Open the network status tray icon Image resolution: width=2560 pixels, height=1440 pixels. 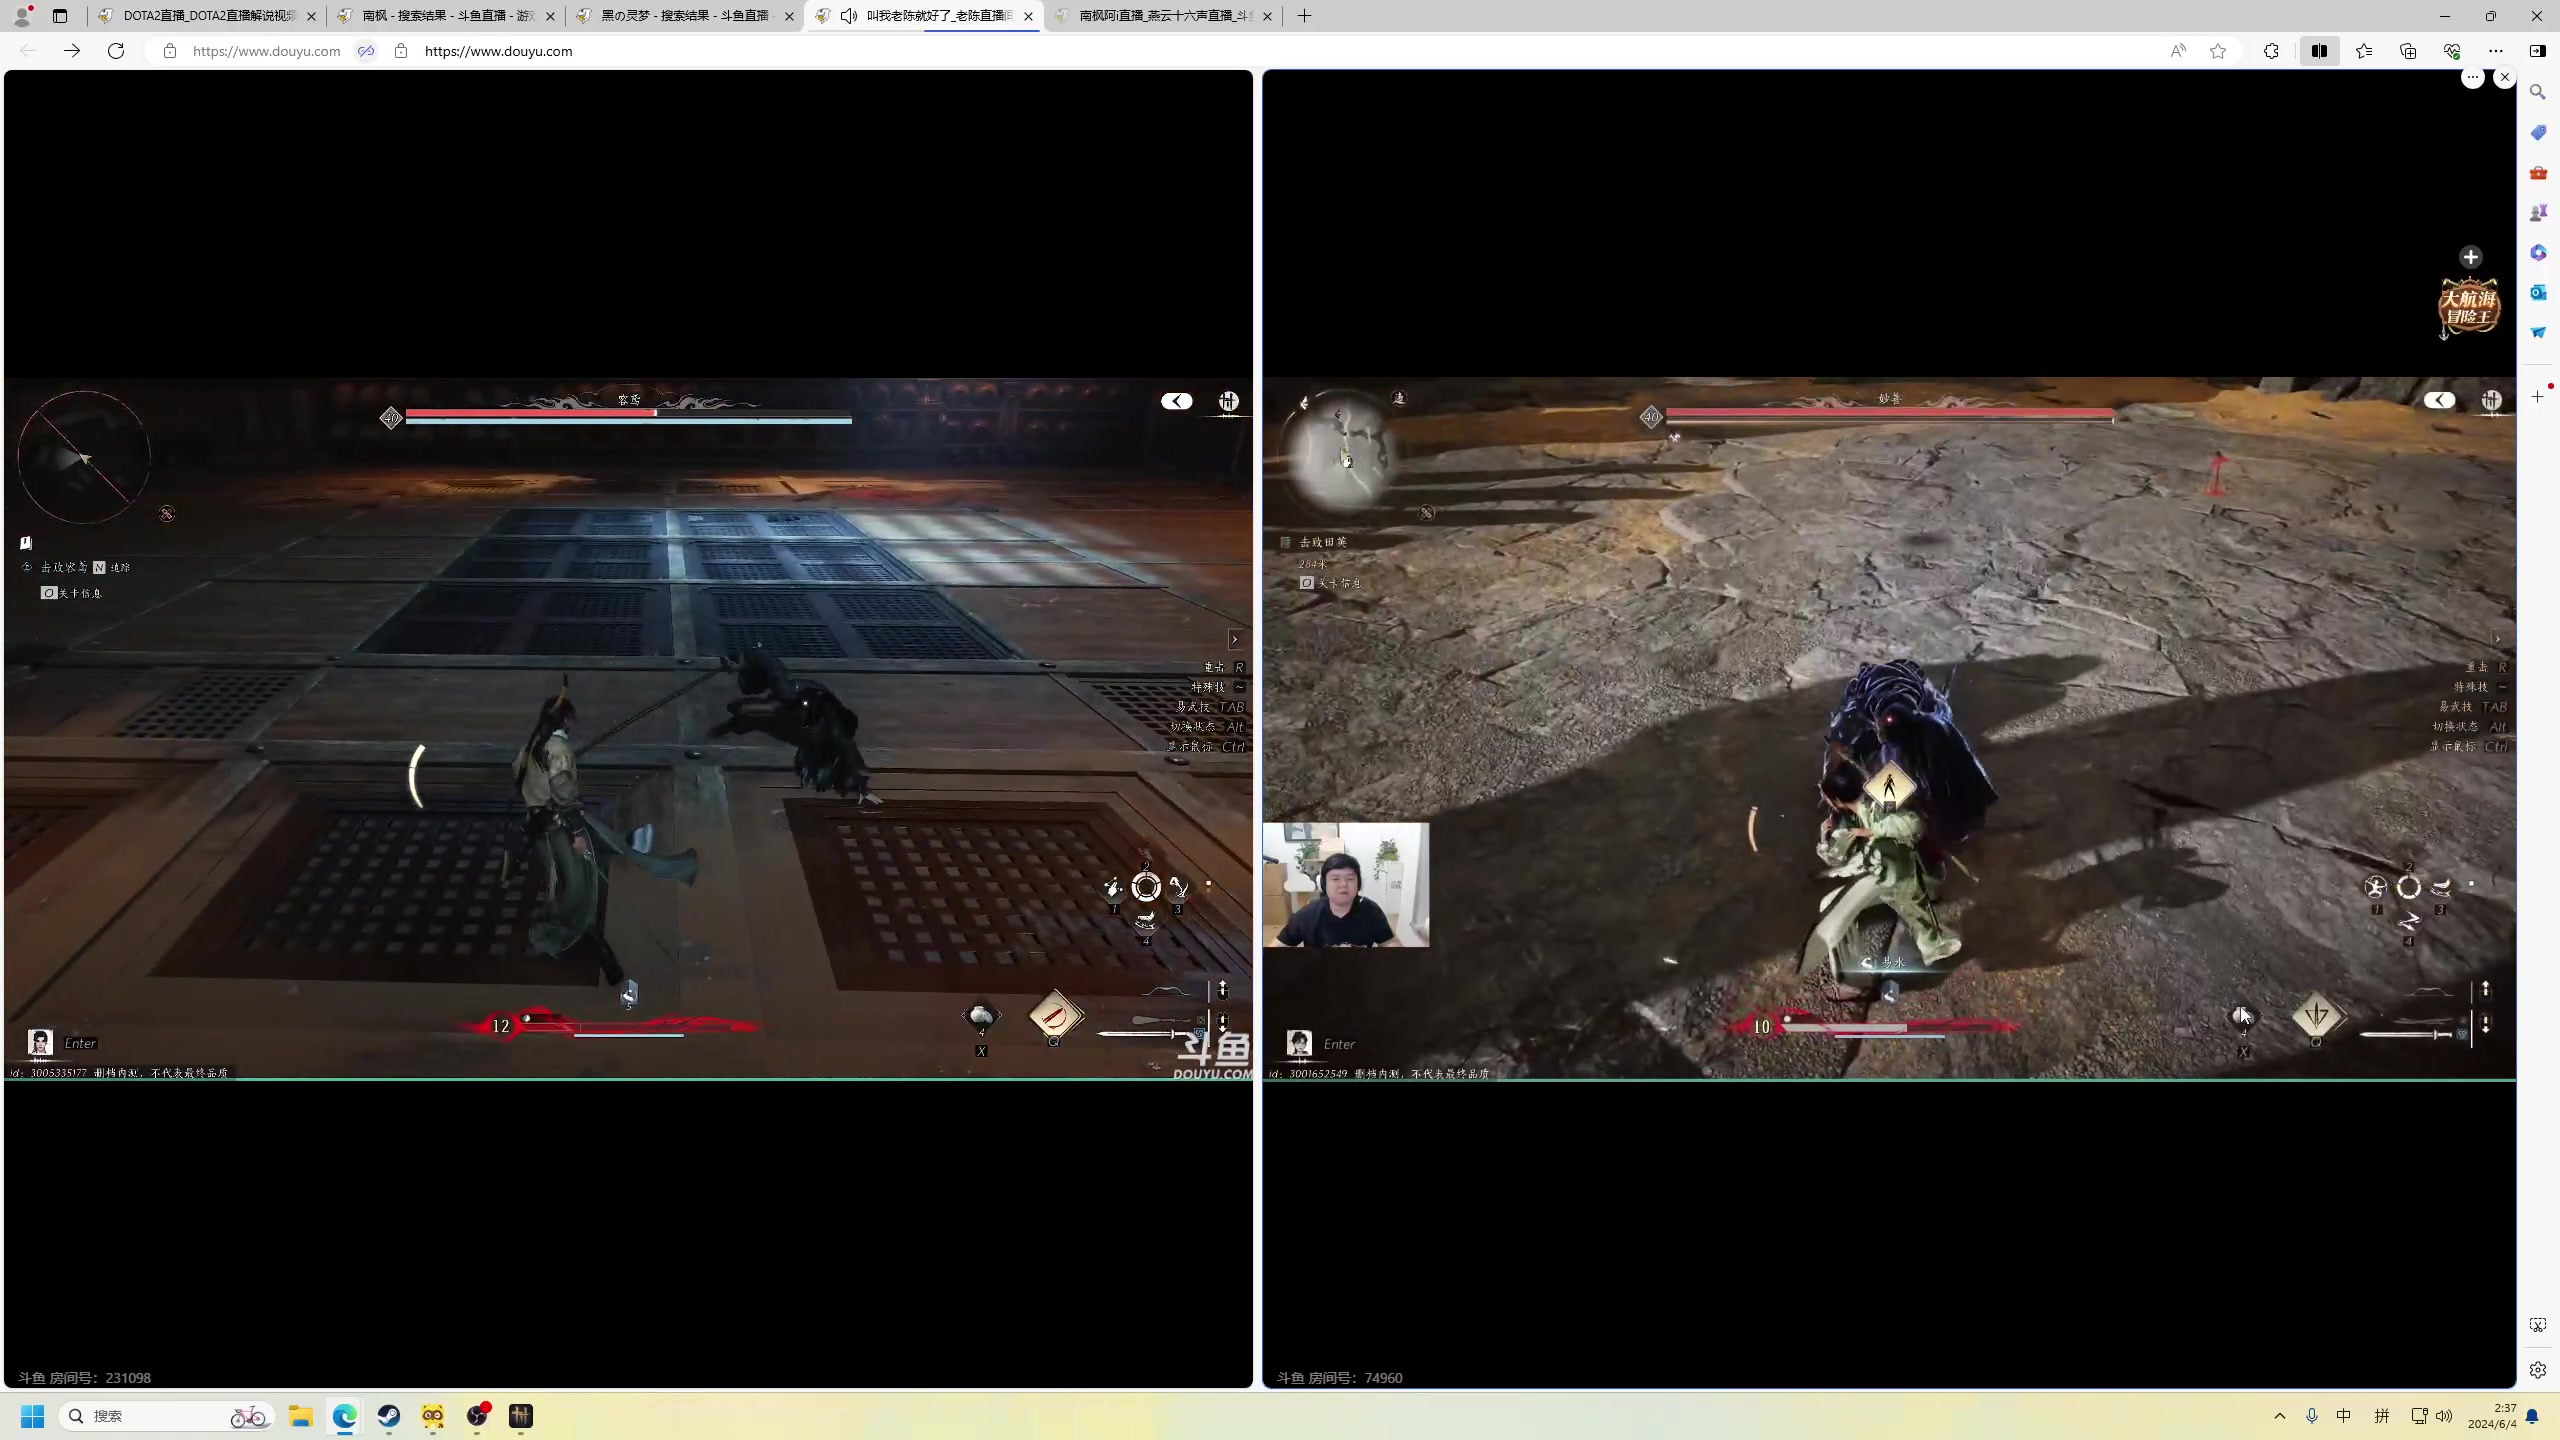pos(2419,1416)
